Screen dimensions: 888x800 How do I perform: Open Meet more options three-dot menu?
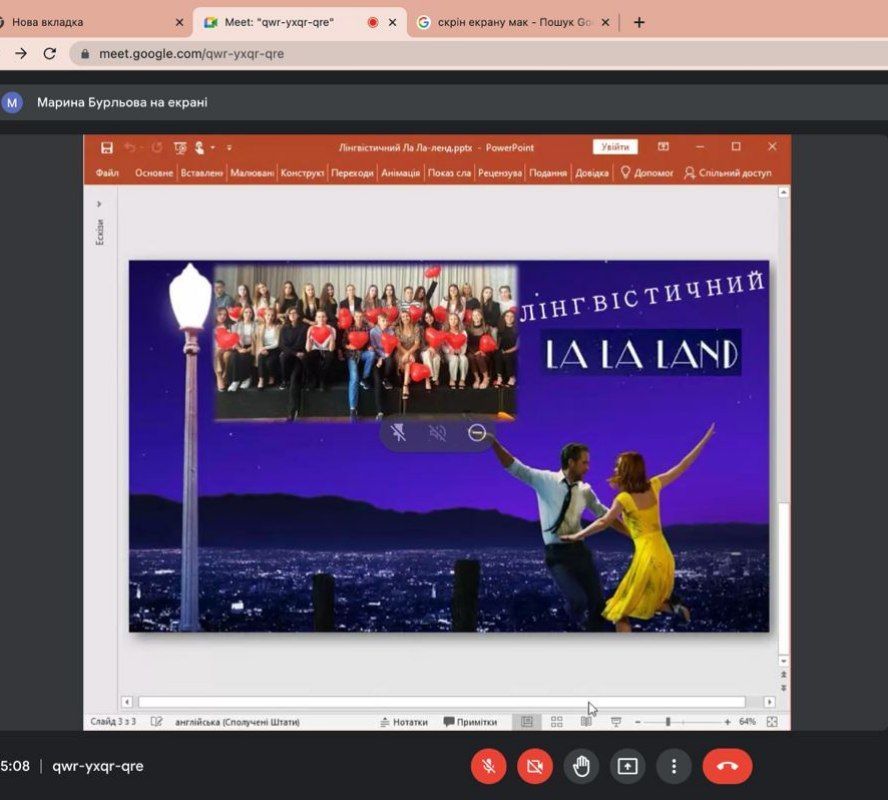tap(673, 766)
